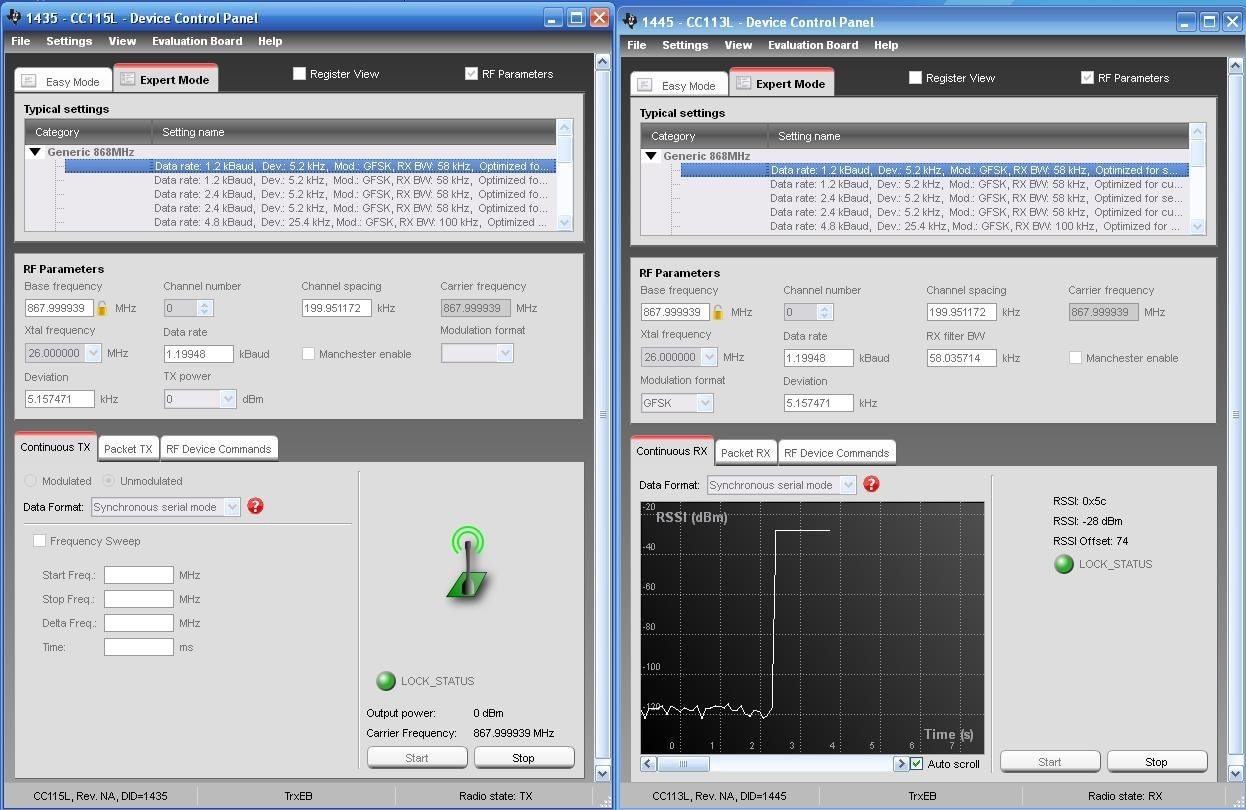Click the green LOCK_STATUS indicator in CC115L panel
Screen dimensions: 1246x810
pos(386,681)
